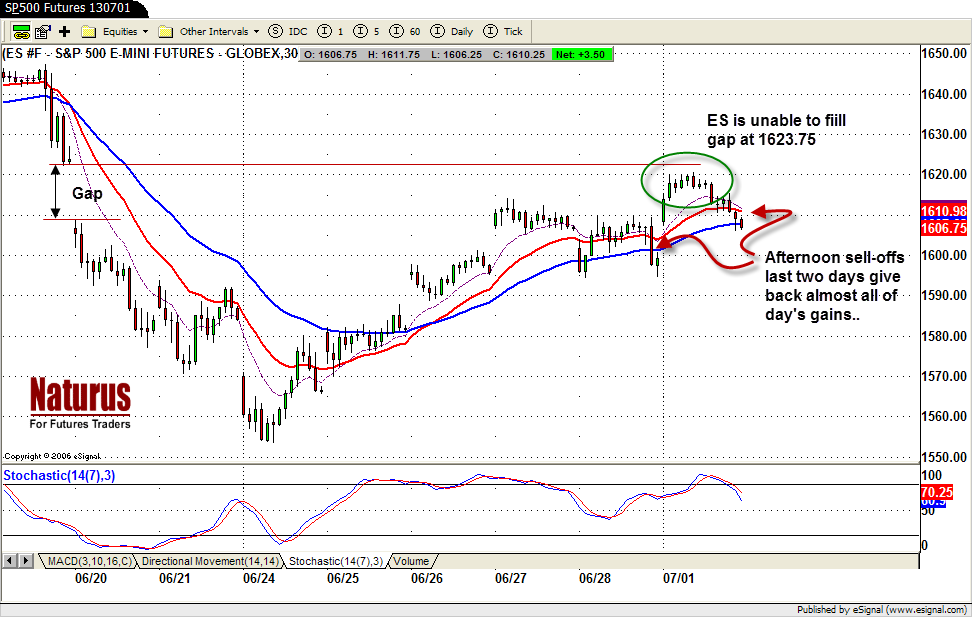Open the Equities dropdown
972x617 pixels.
(117, 31)
